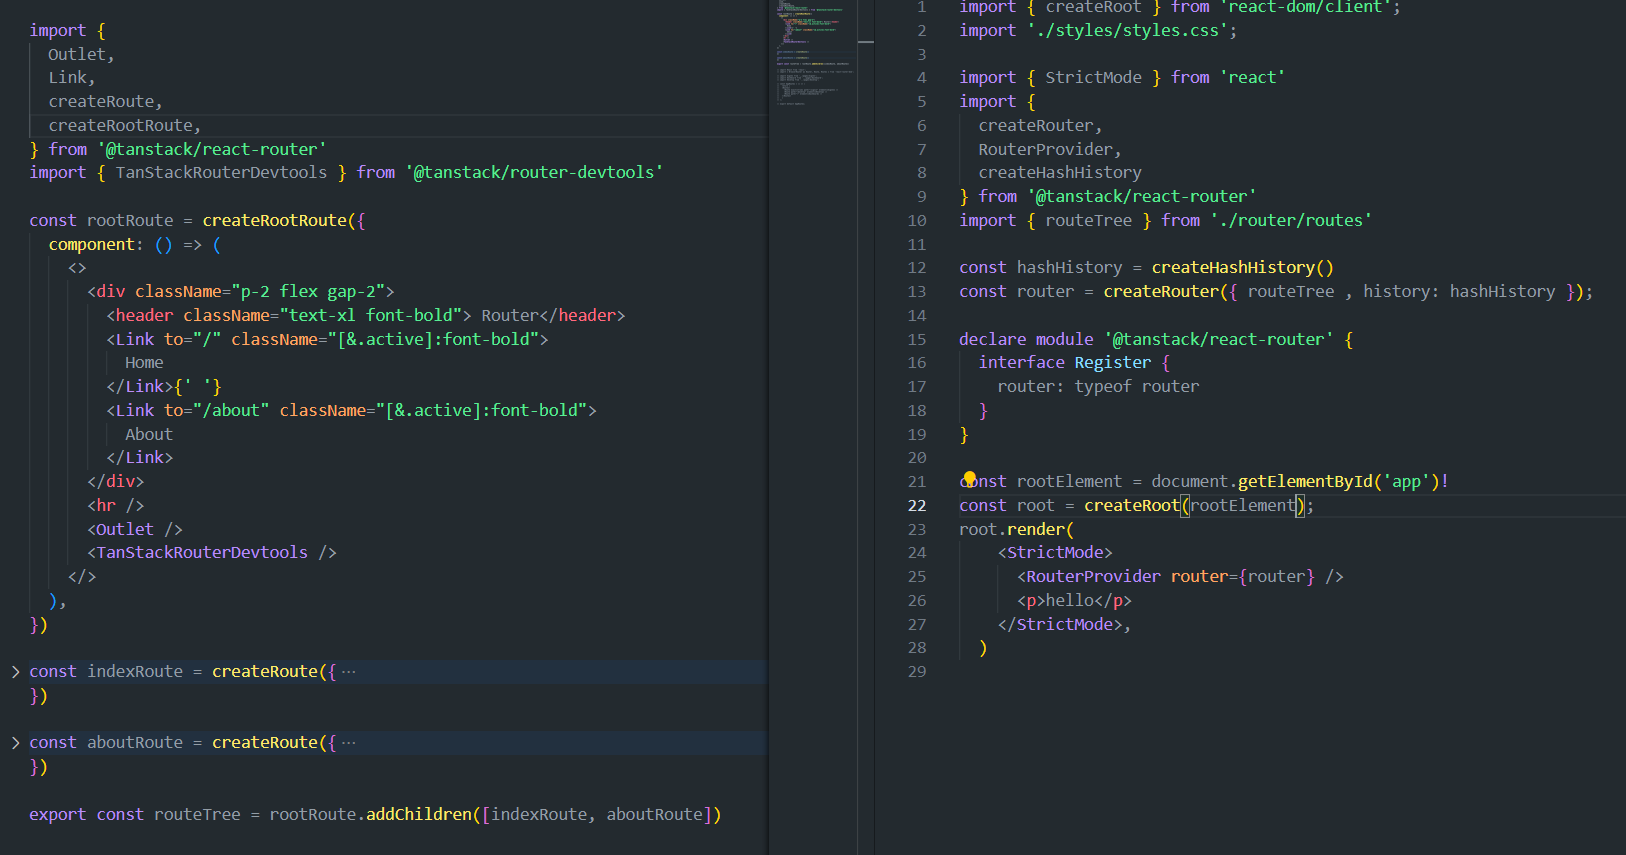Click the '<RouterProvider' JSX tag on line 25
The width and height of the screenshot is (1626, 855).
(x=1089, y=577)
